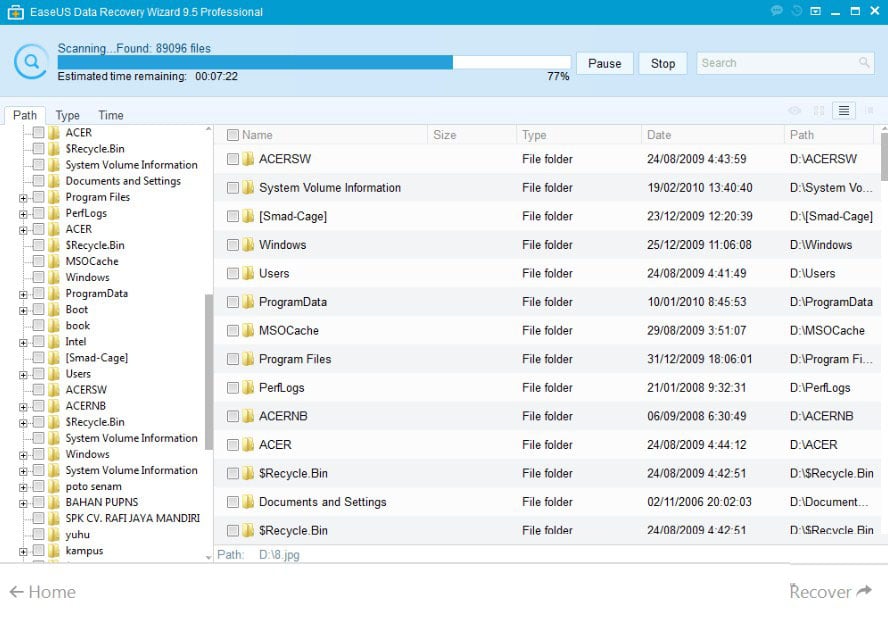Screen dimensions: 888x620
Task: Click the file list vertical scrollbar thumb
Action: [884, 156]
